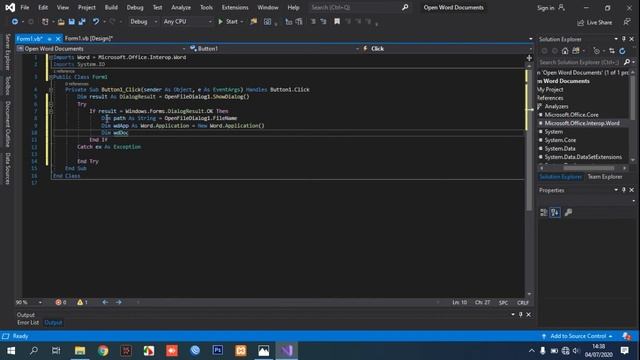Open the Any CPU platform dropdown
This screenshot has height=360, width=640.
[187, 22]
